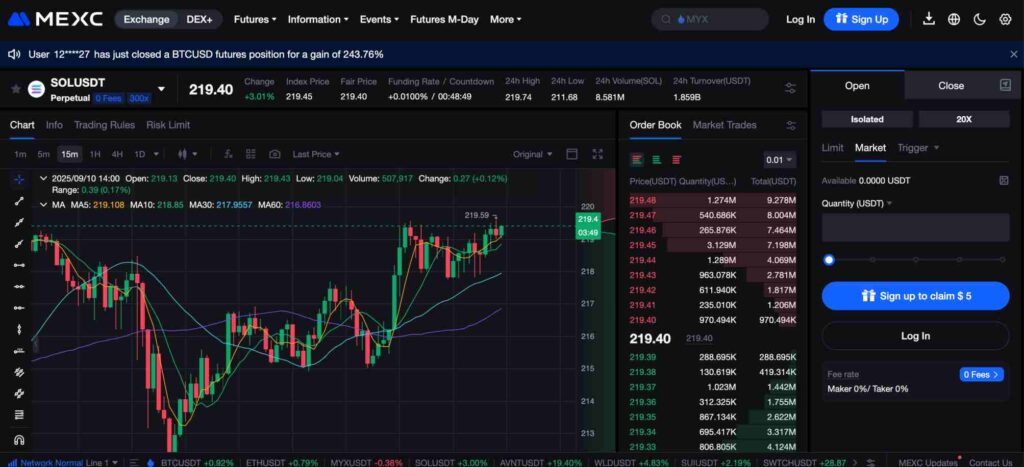The image size is (1024, 467).
Task: Click the MYX search box
Action: 710,19
